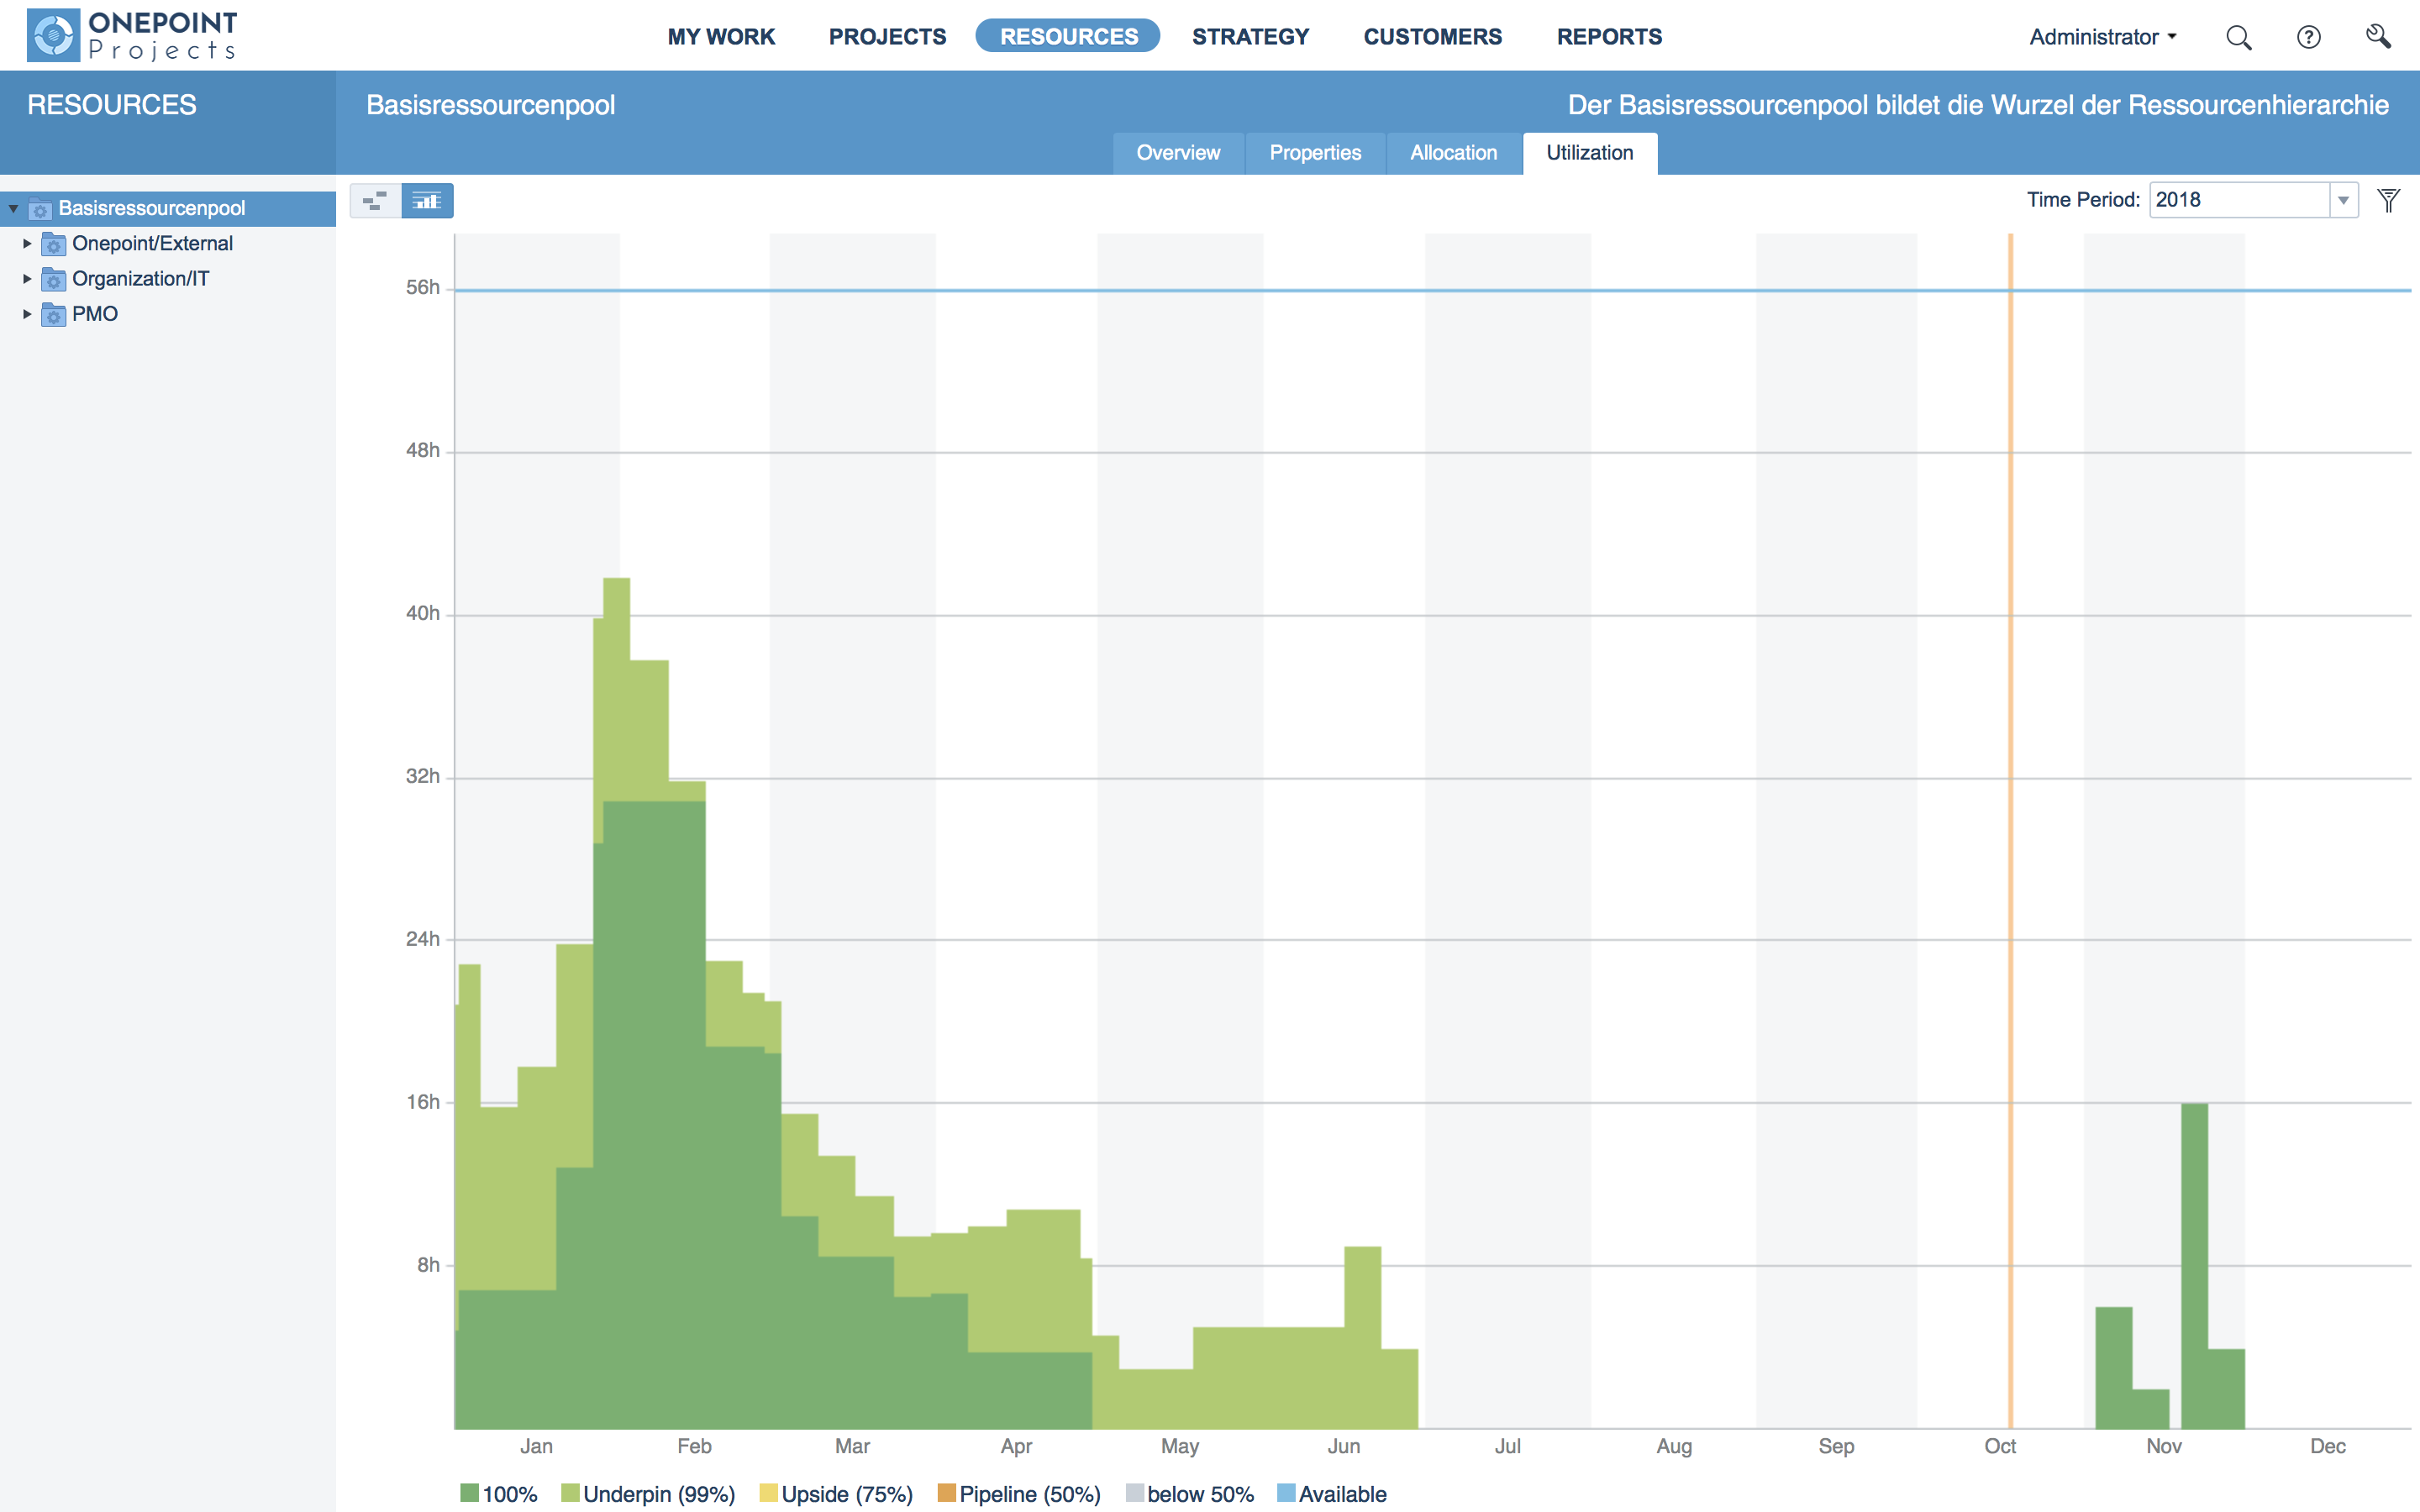Click the wrench settings icon
Screen dimensions: 2420x1512
tap(2378, 38)
